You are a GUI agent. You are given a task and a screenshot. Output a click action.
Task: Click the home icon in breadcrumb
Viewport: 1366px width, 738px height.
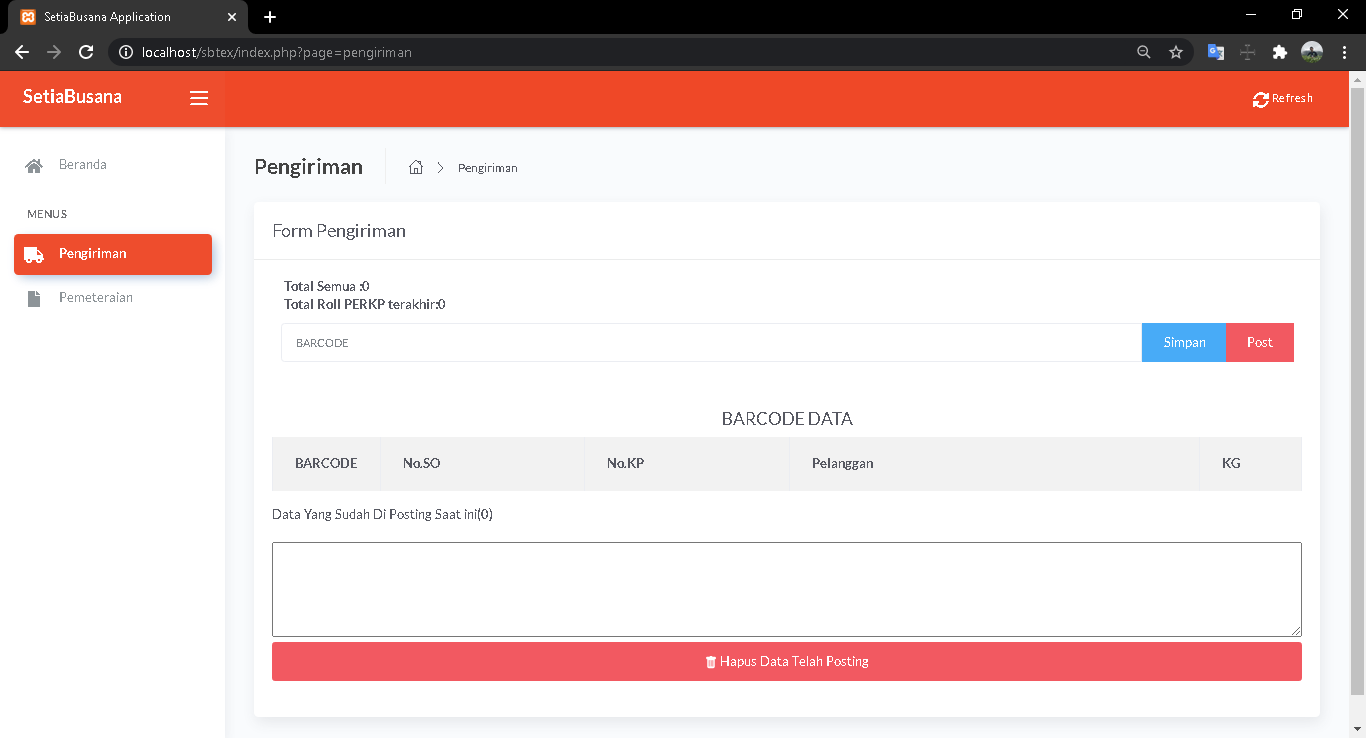pyautogui.click(x=416, y=168)
